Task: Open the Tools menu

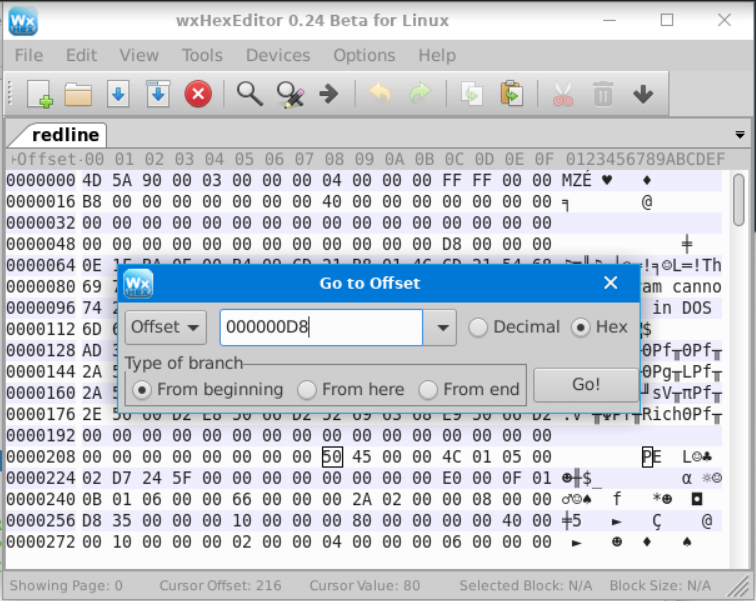Action: tap(202, 55)
